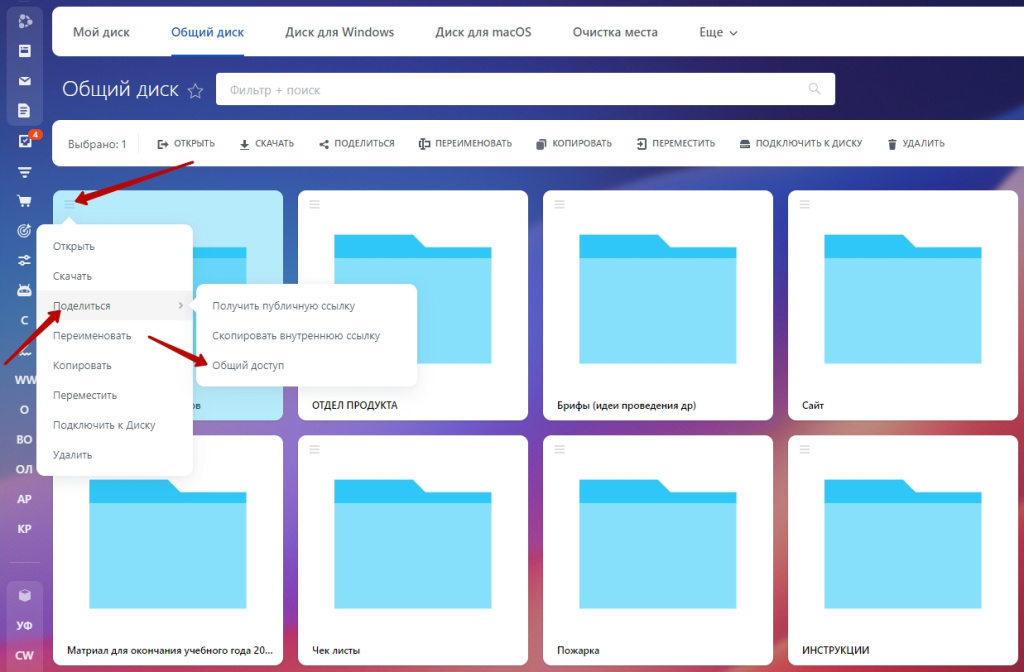Click the star icon next to Общий диск
The image size is (1024, 672).
[x=195, y=91]
